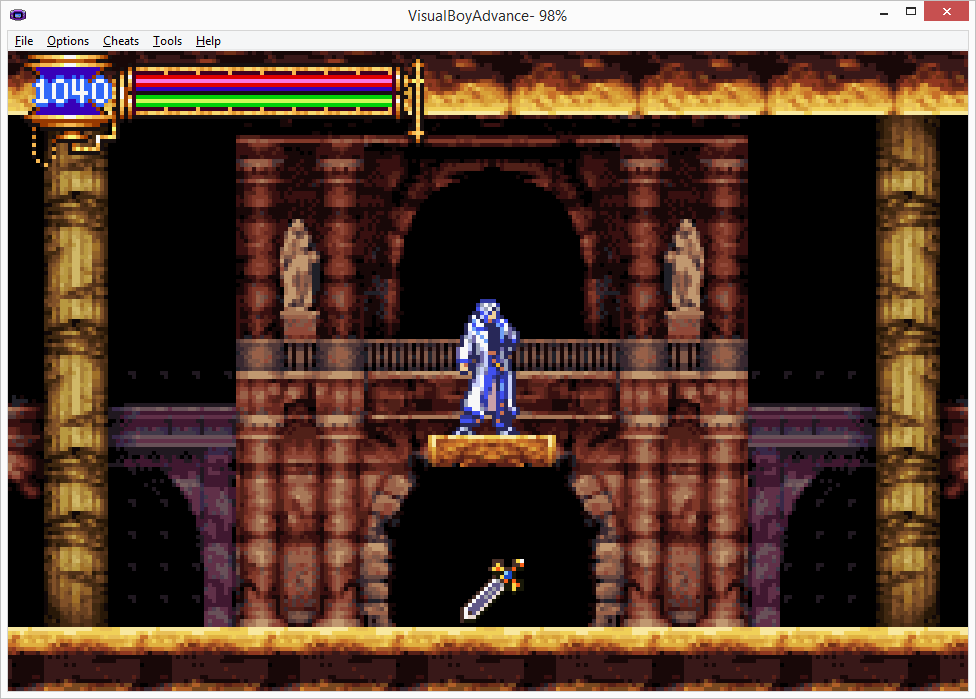
Task: Open the File menu
Action: point(24,41)
